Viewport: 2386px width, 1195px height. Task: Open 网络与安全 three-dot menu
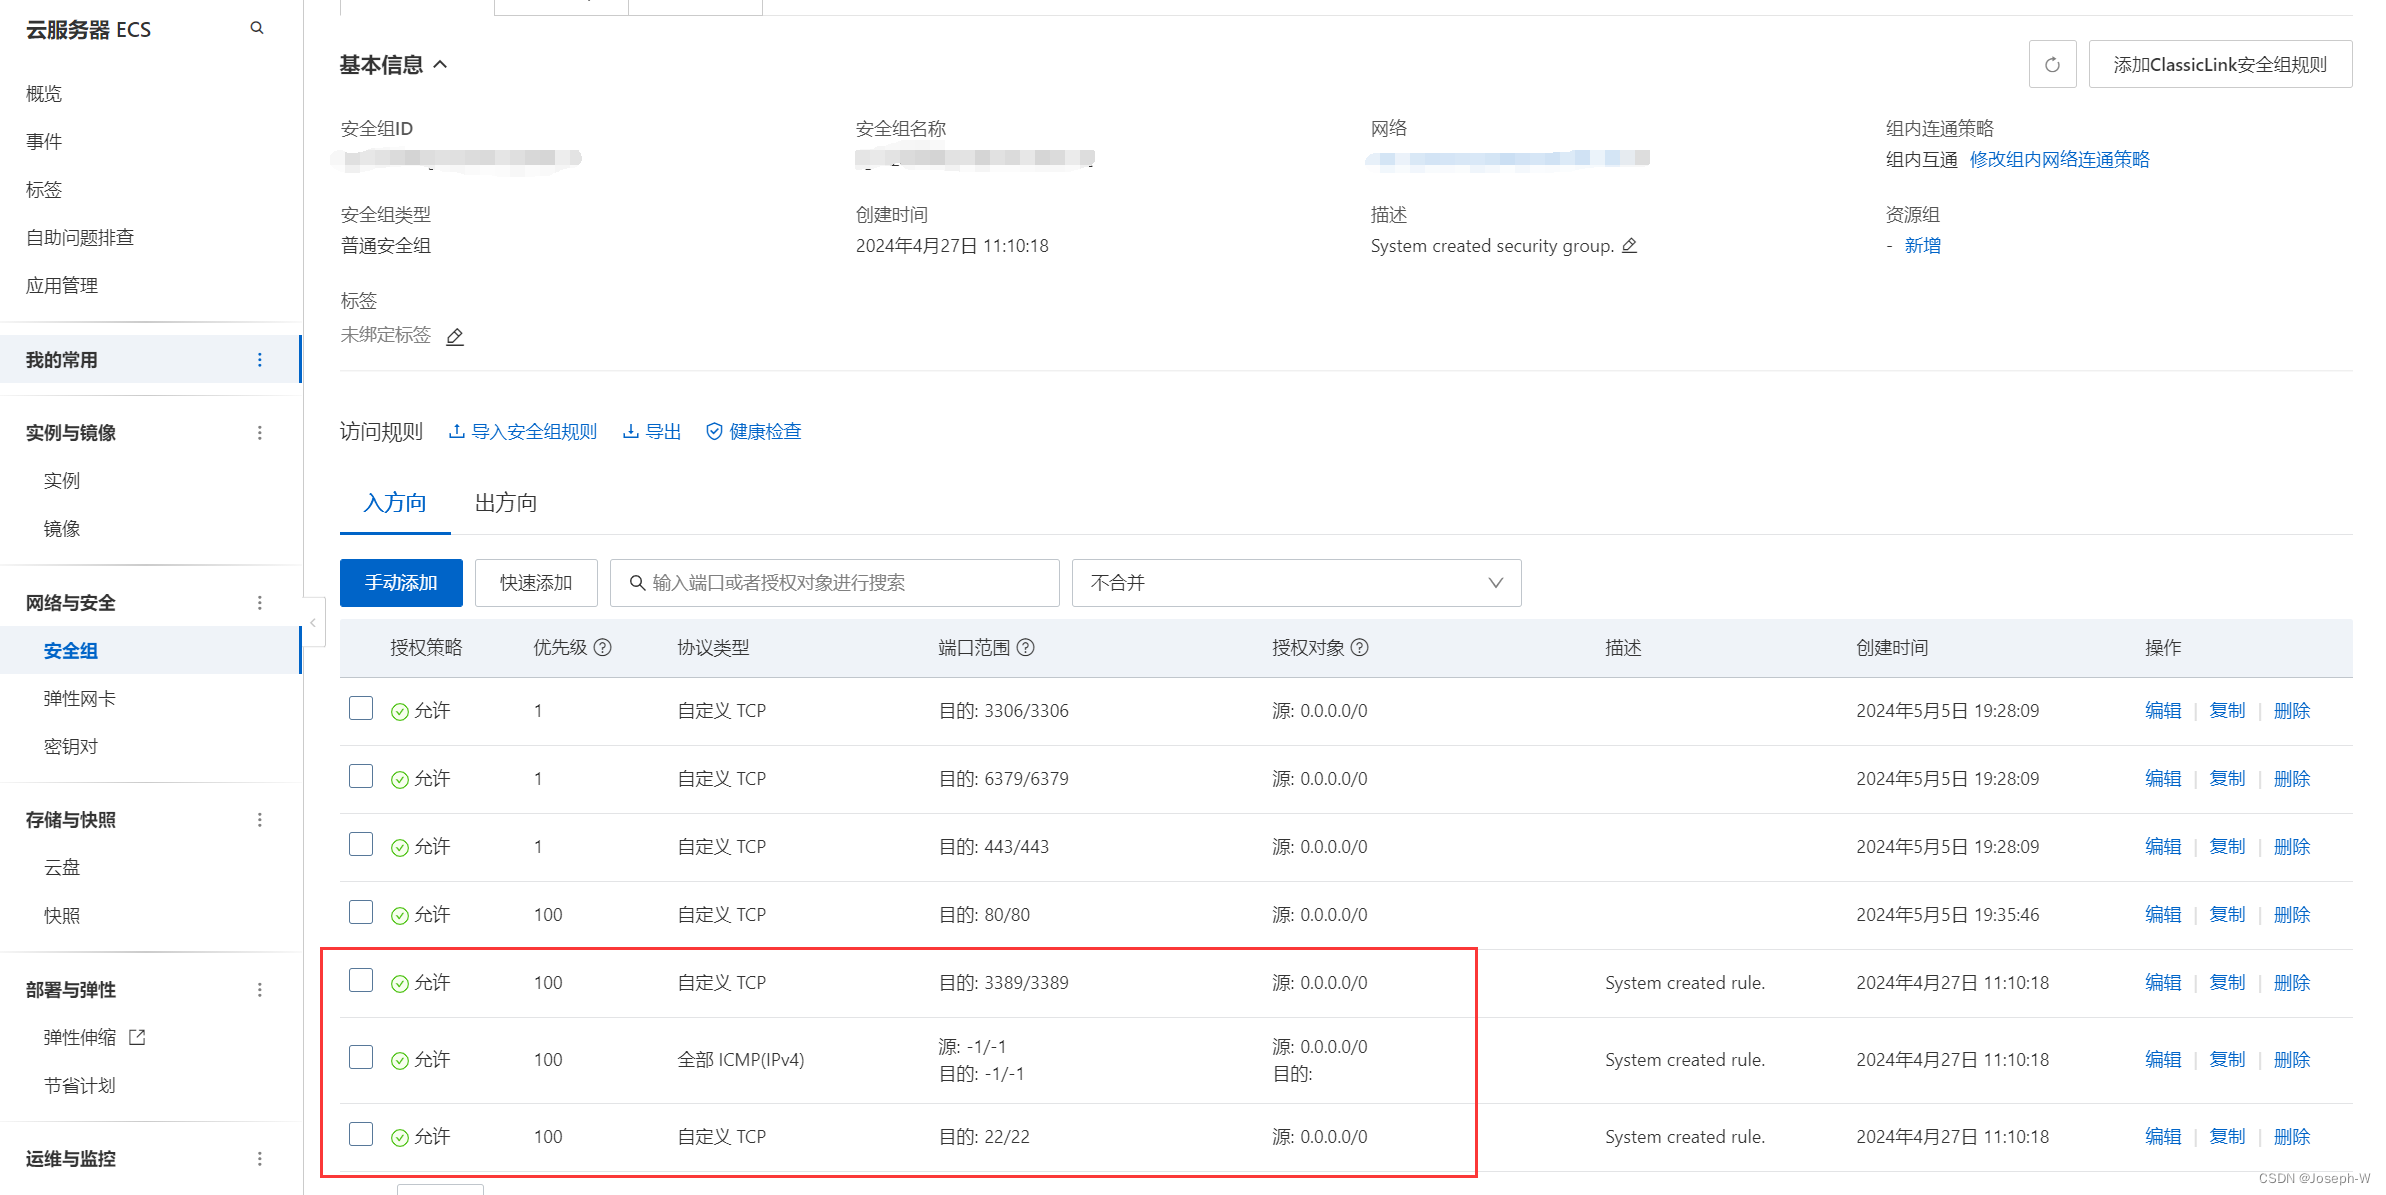point(260,602)
